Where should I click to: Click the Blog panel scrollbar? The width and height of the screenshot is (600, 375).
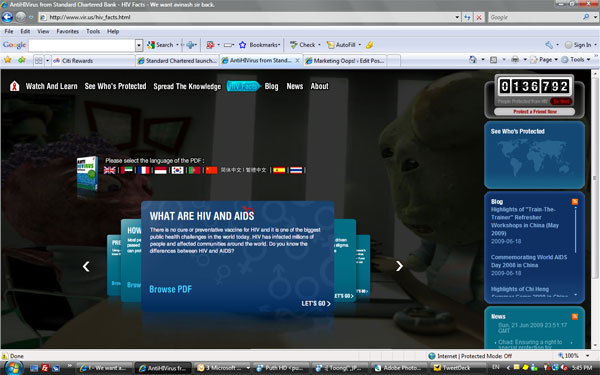[576, 230]
